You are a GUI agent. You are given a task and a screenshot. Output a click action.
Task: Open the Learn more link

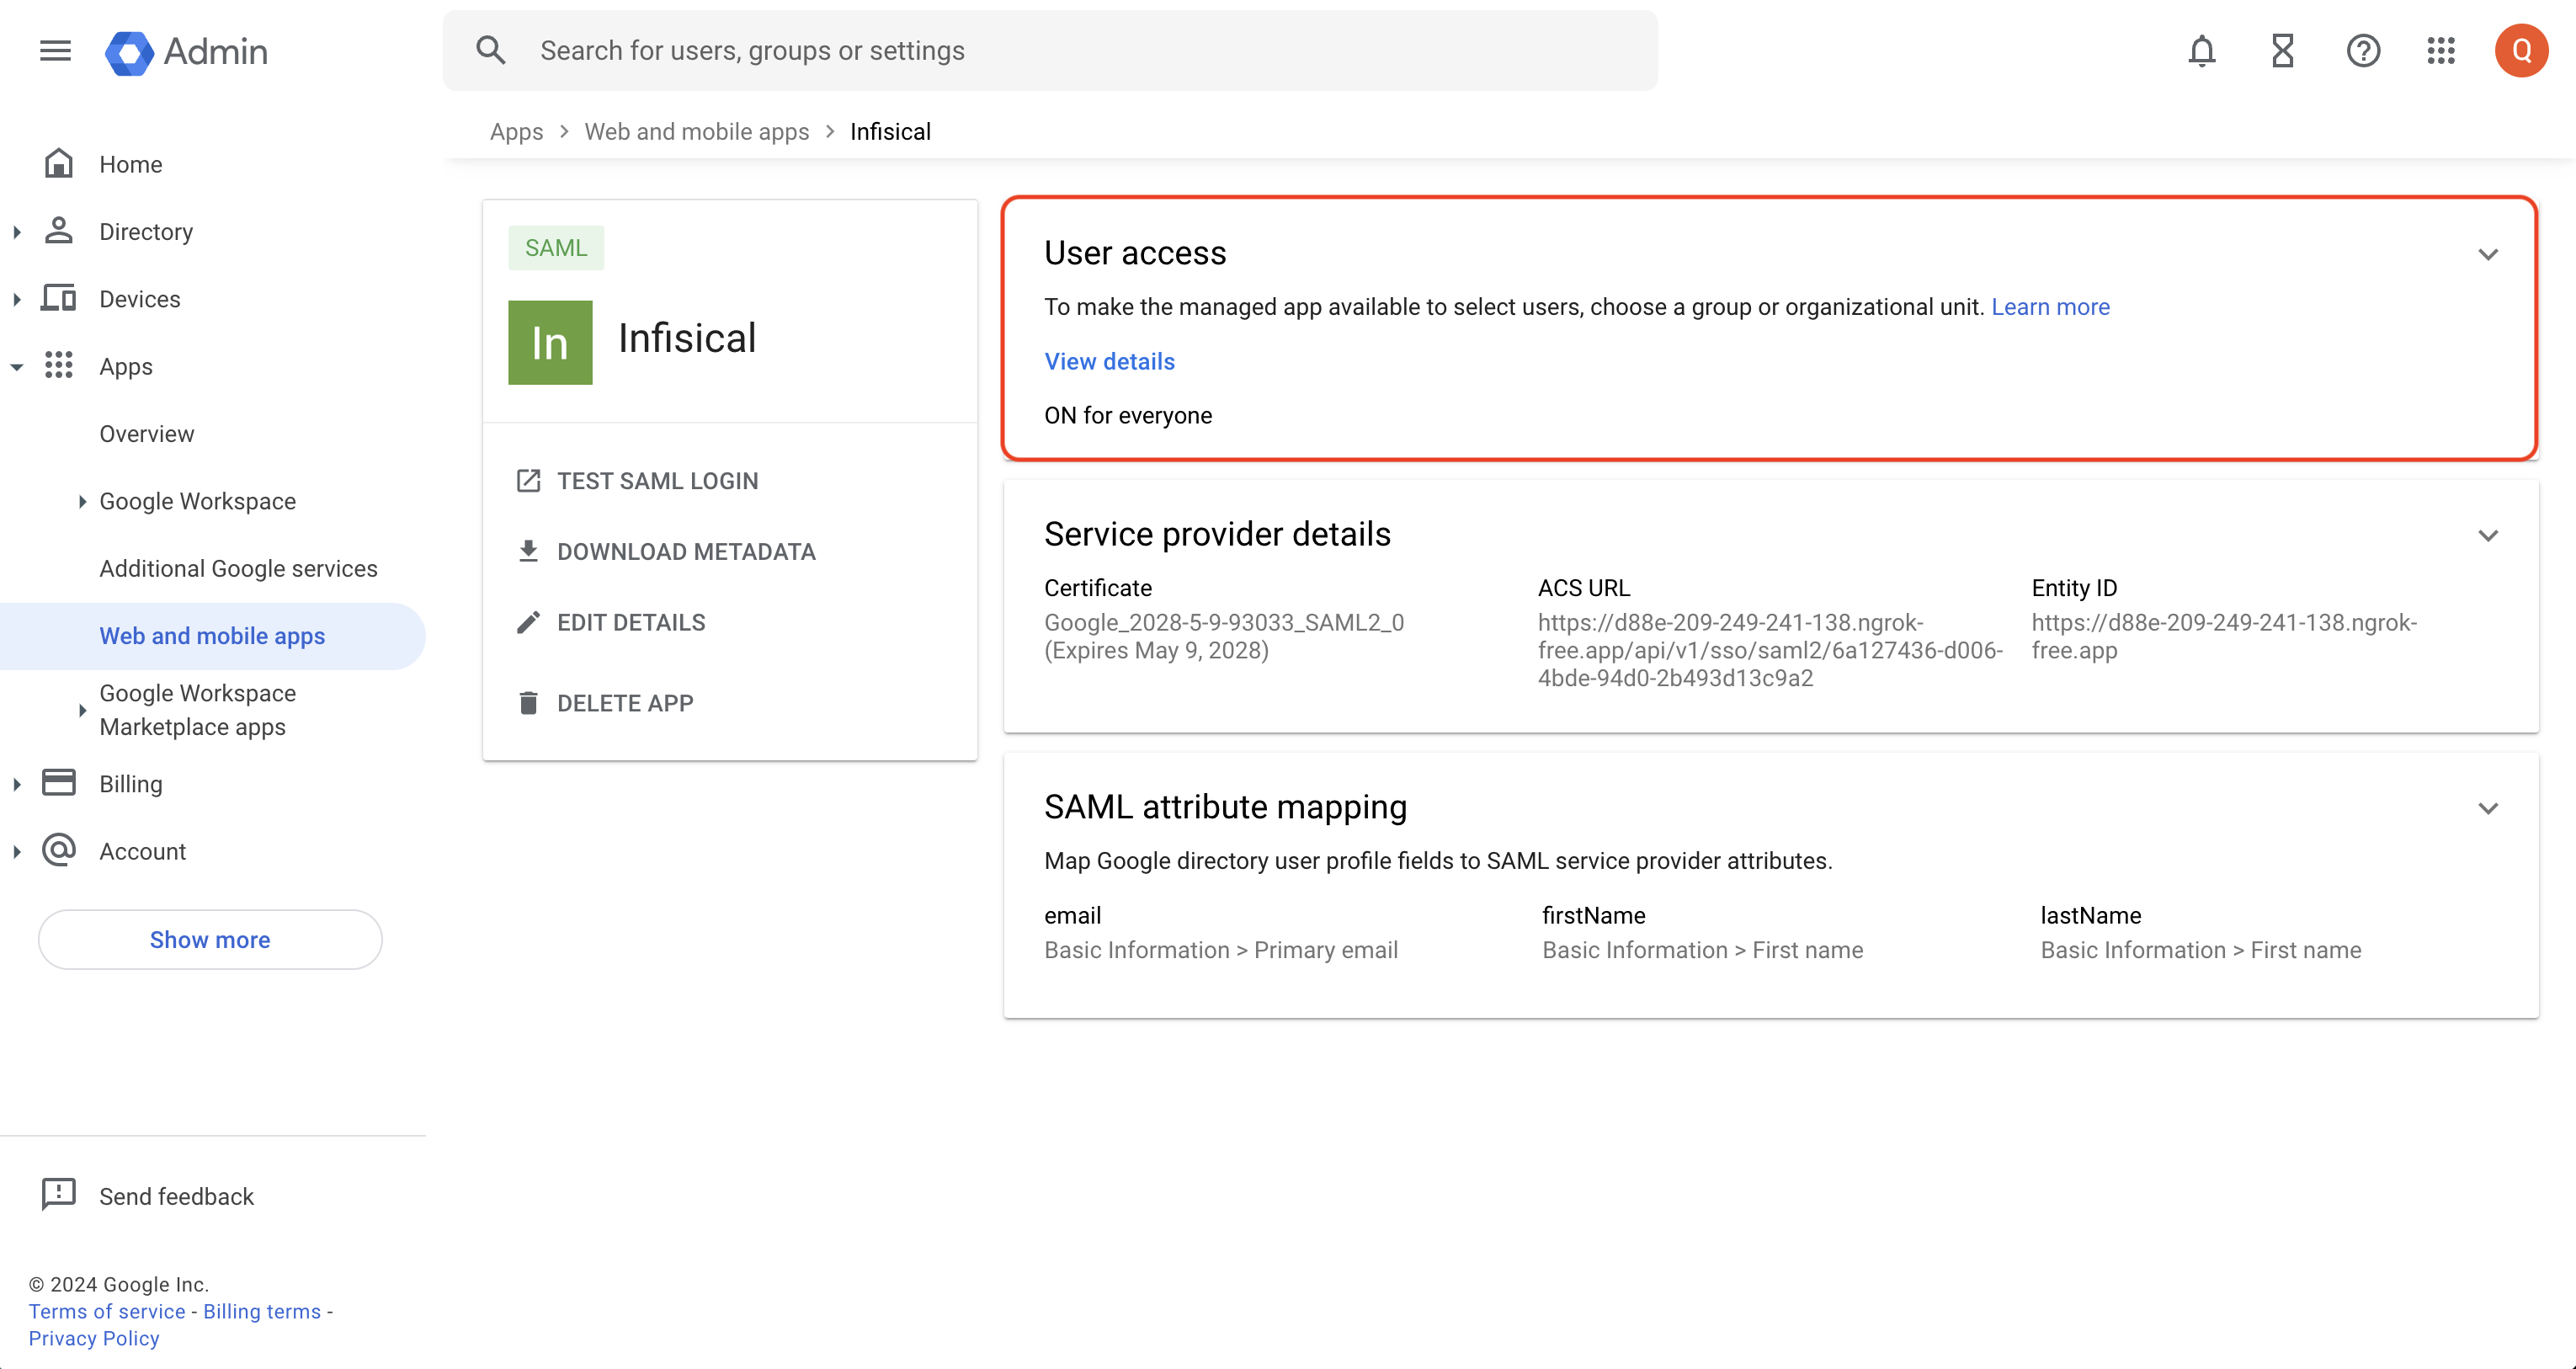[2050, 307]
